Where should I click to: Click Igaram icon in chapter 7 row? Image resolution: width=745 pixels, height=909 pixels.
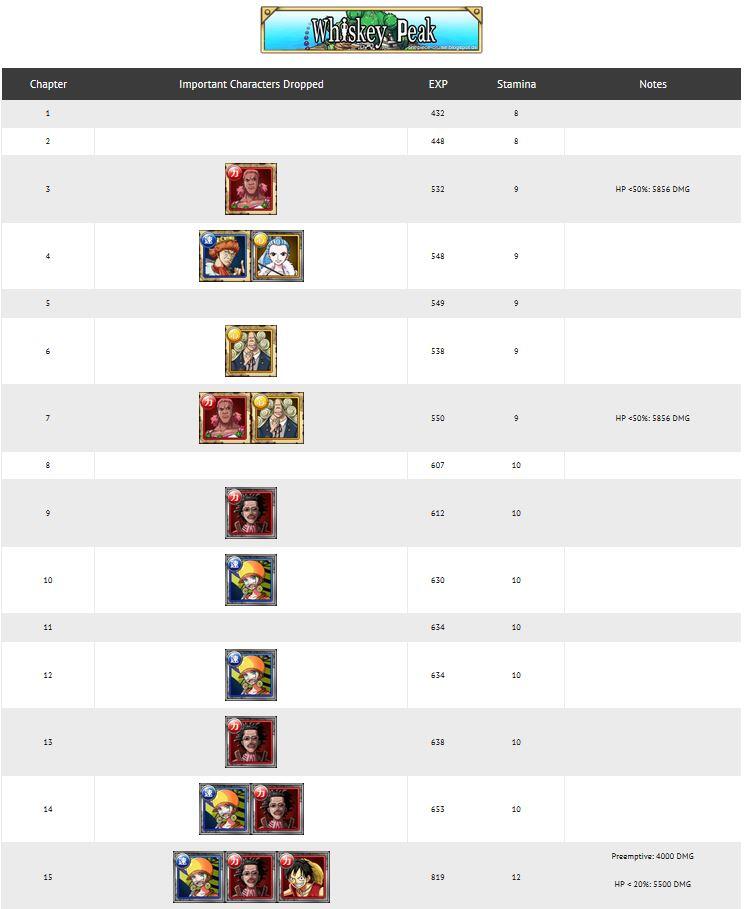pyautogui.click(x=277, y=418)
